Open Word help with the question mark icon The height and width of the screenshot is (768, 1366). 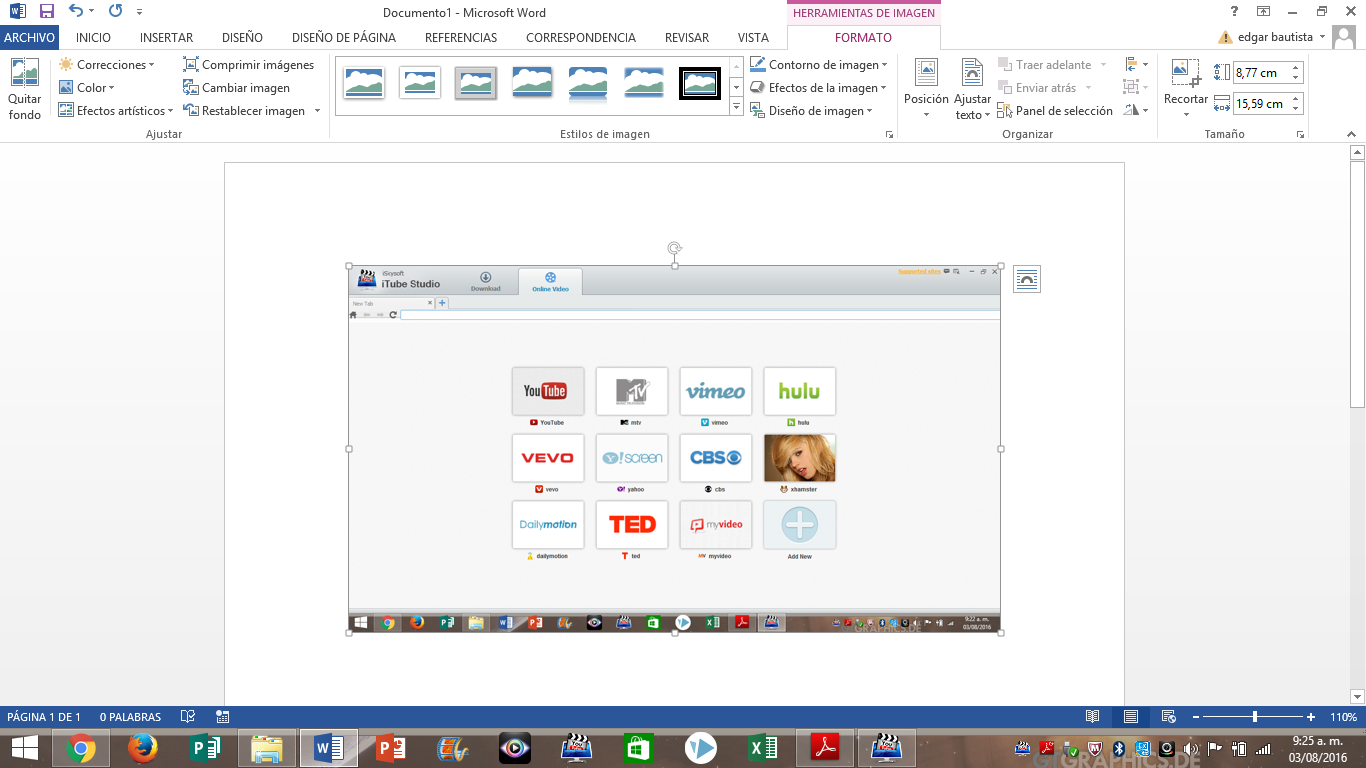1234,11
